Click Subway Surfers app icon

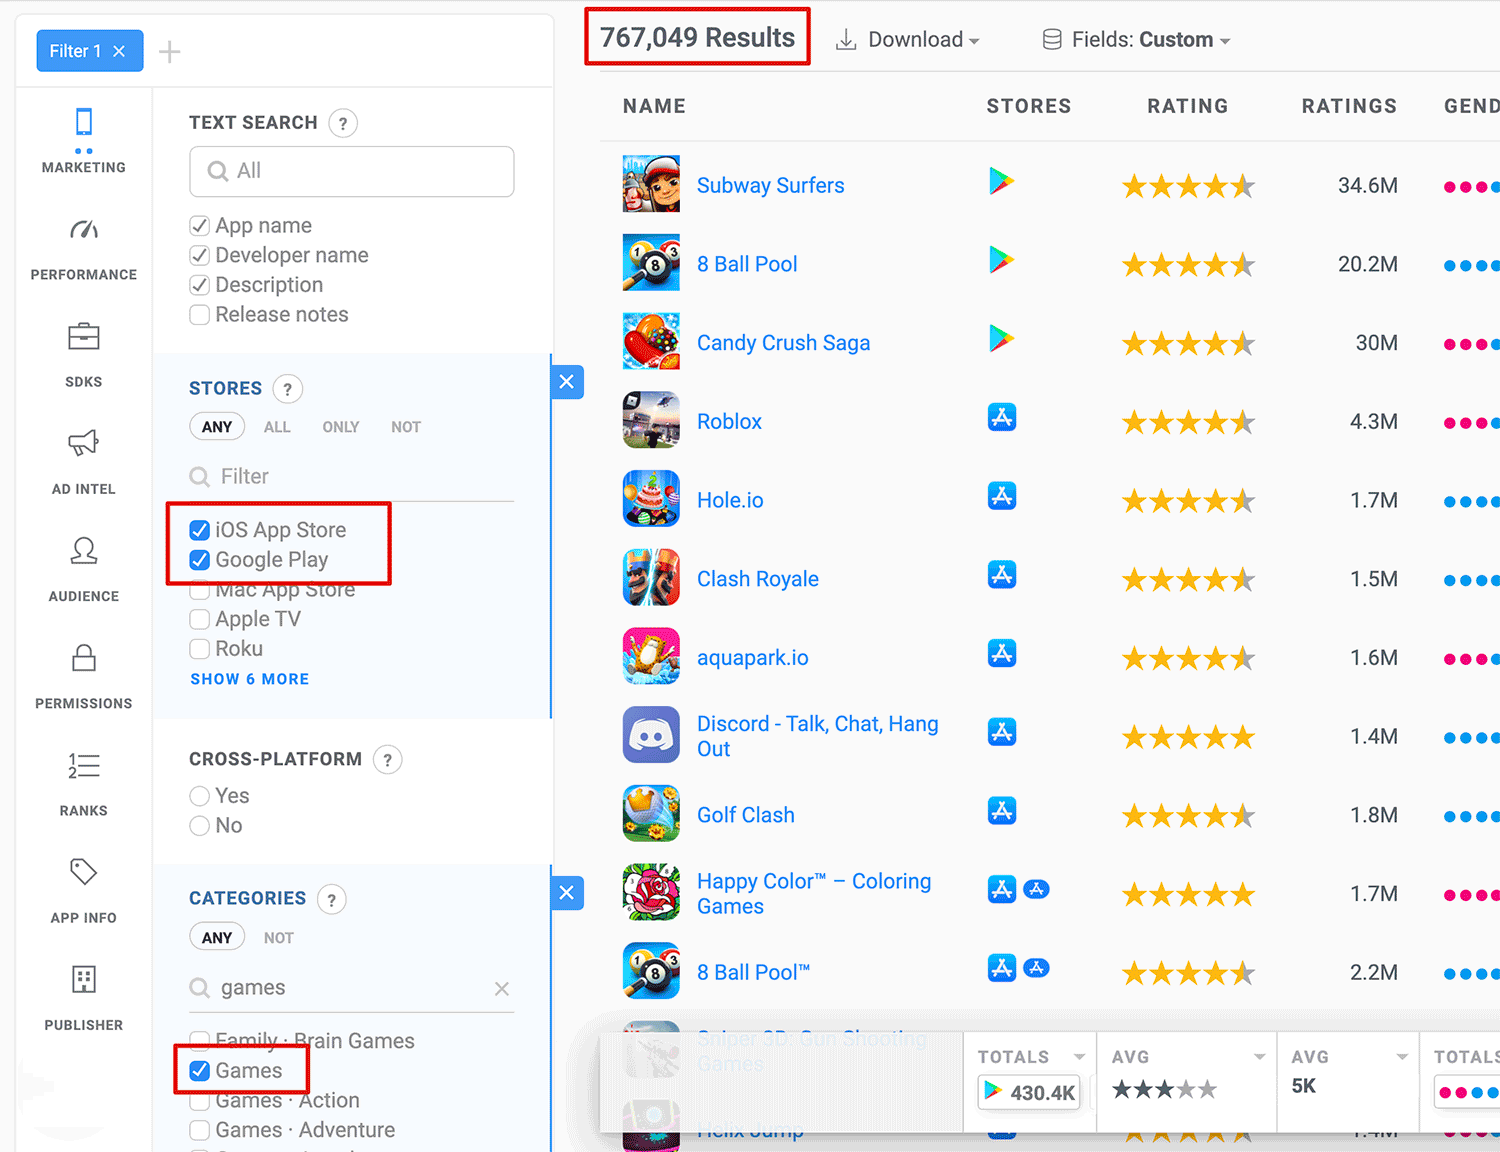[x=651, y=184]
